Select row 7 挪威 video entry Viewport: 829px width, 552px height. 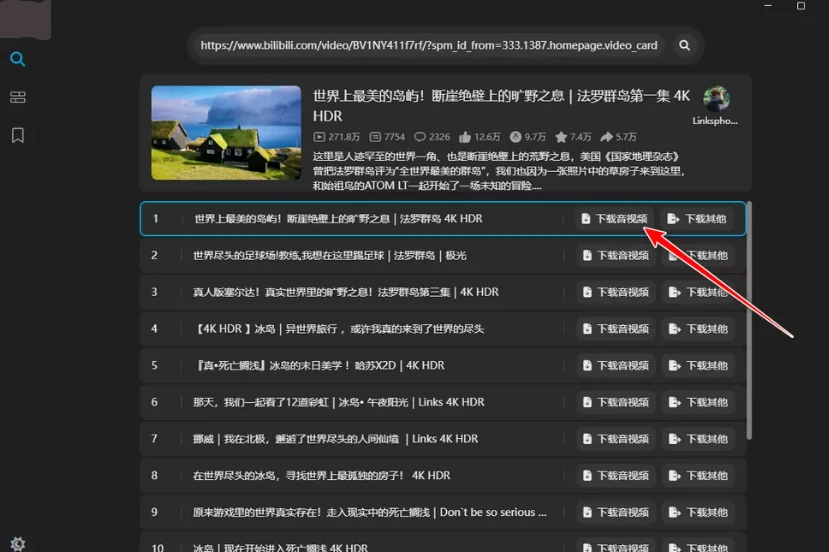[x=350, y=439]
